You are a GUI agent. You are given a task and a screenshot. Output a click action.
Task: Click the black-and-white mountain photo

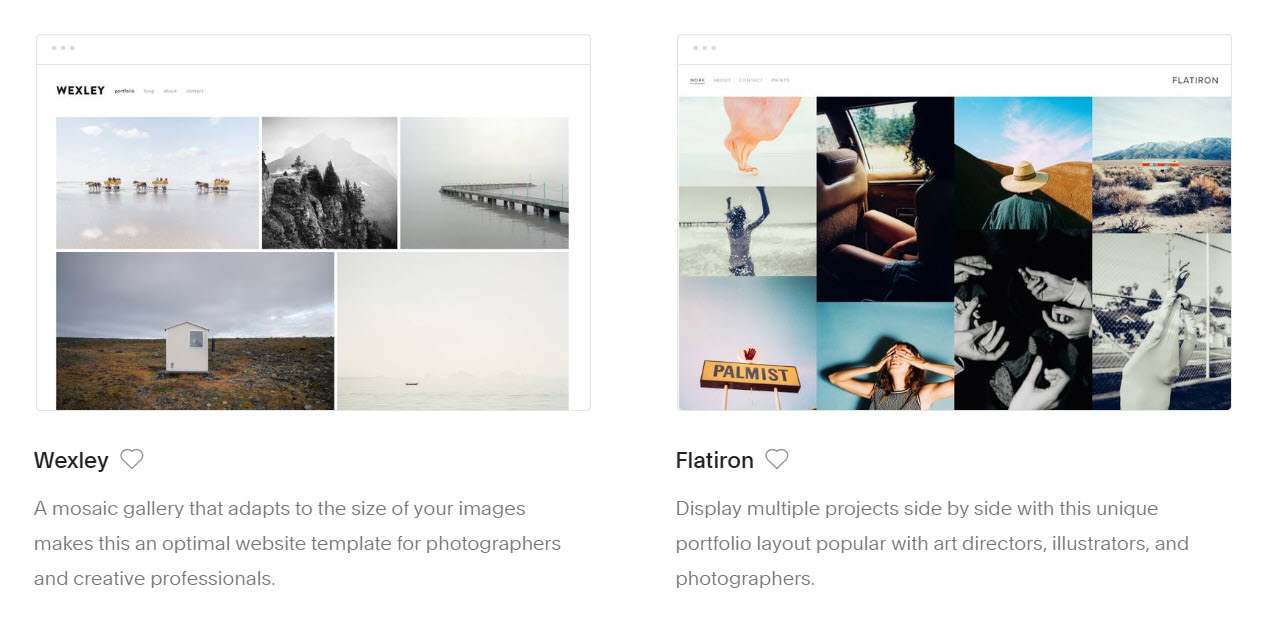(x=329, y=183)
